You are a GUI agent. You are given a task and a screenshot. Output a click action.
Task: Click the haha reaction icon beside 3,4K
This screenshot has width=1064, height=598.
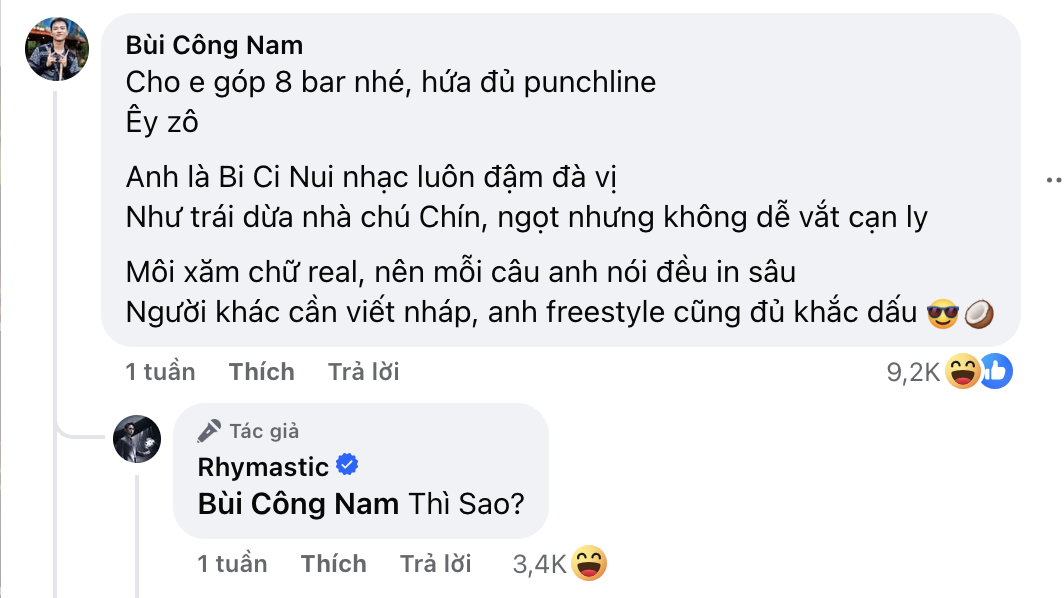pos(590,564)
